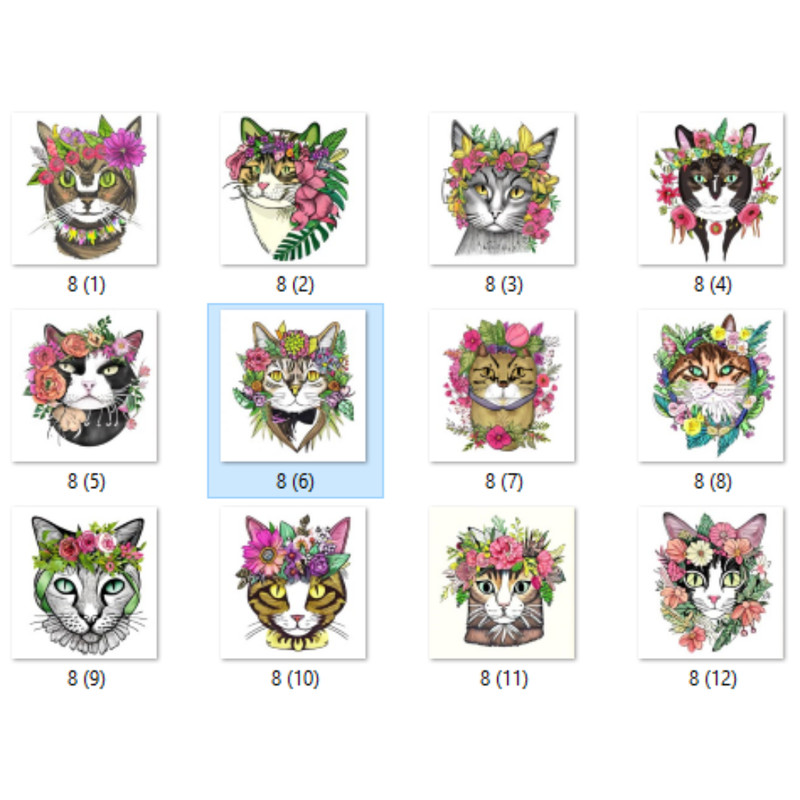The width and height of the screenshot is (800, 800).
Task: Select the file label 8 (12)
Action: click(713, 679)
